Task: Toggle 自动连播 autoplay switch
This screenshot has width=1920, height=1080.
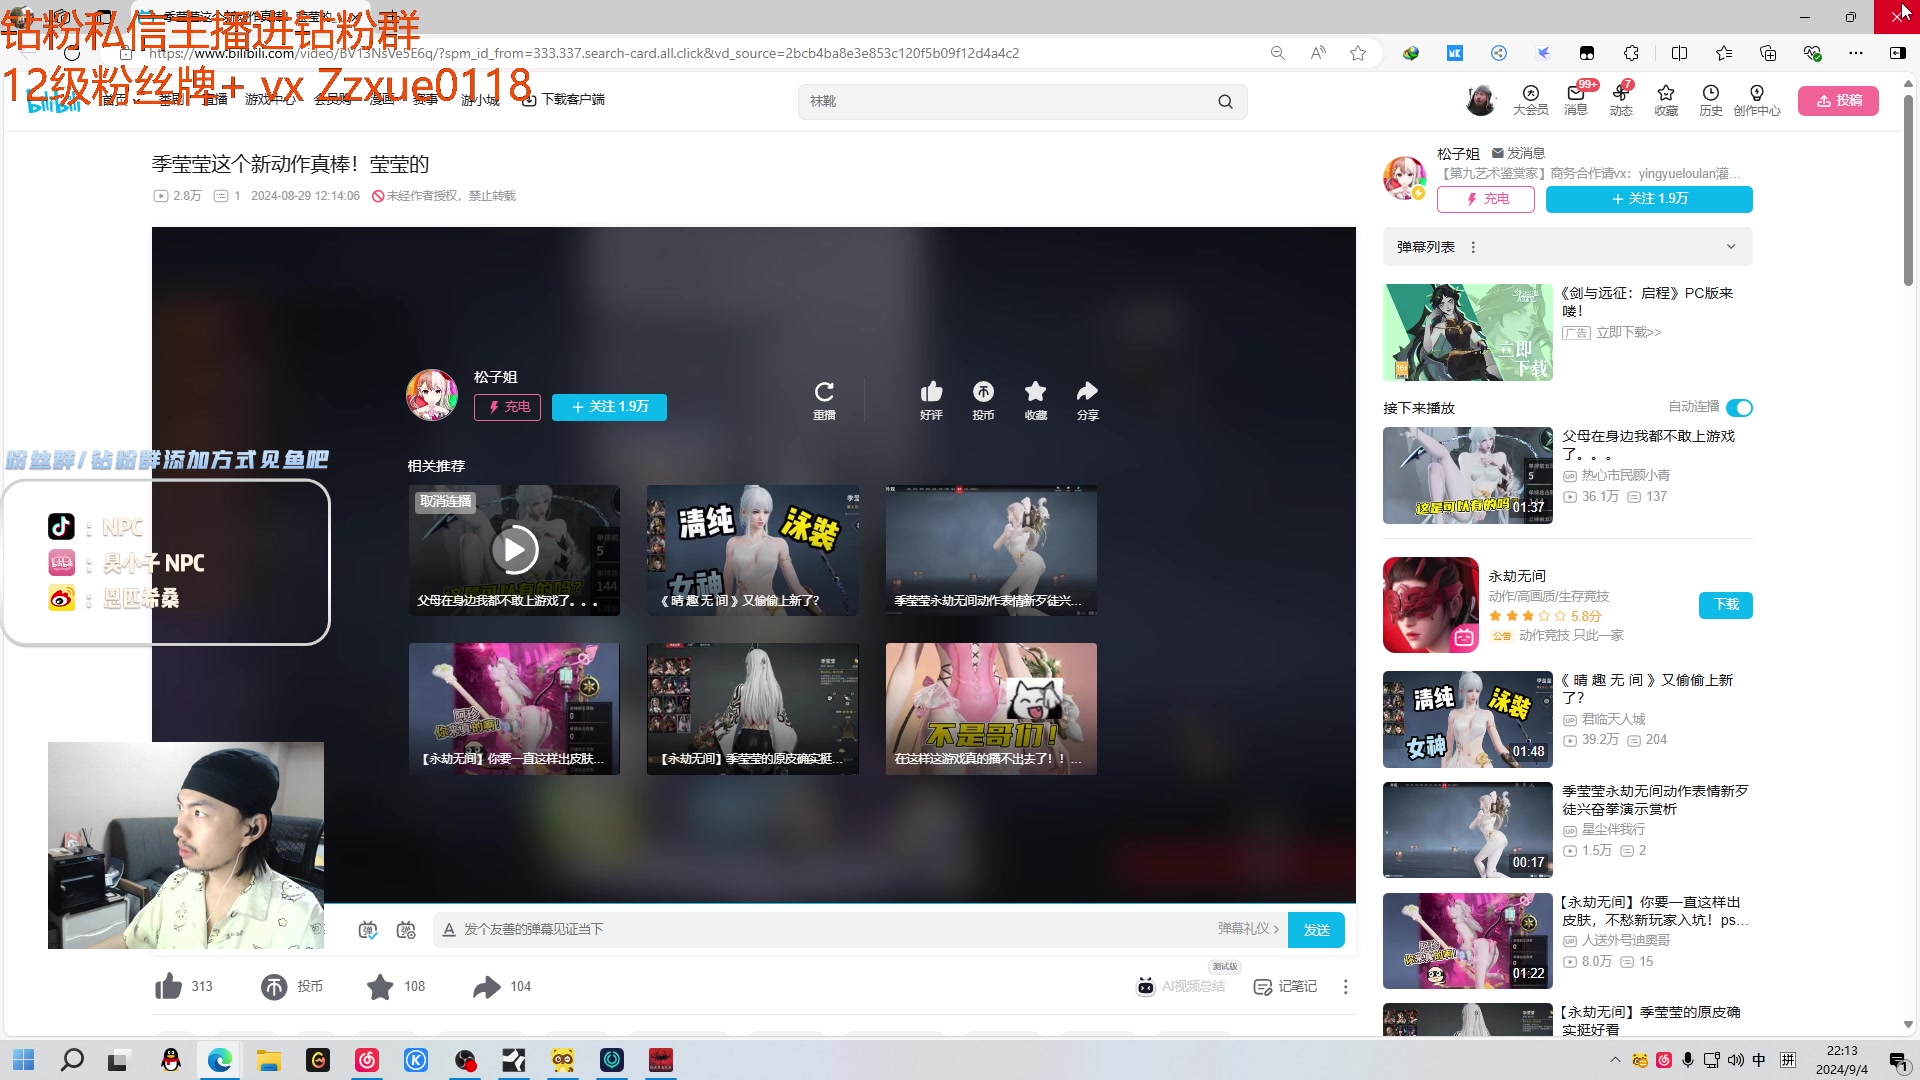Action: click(x=1740, y=407)
